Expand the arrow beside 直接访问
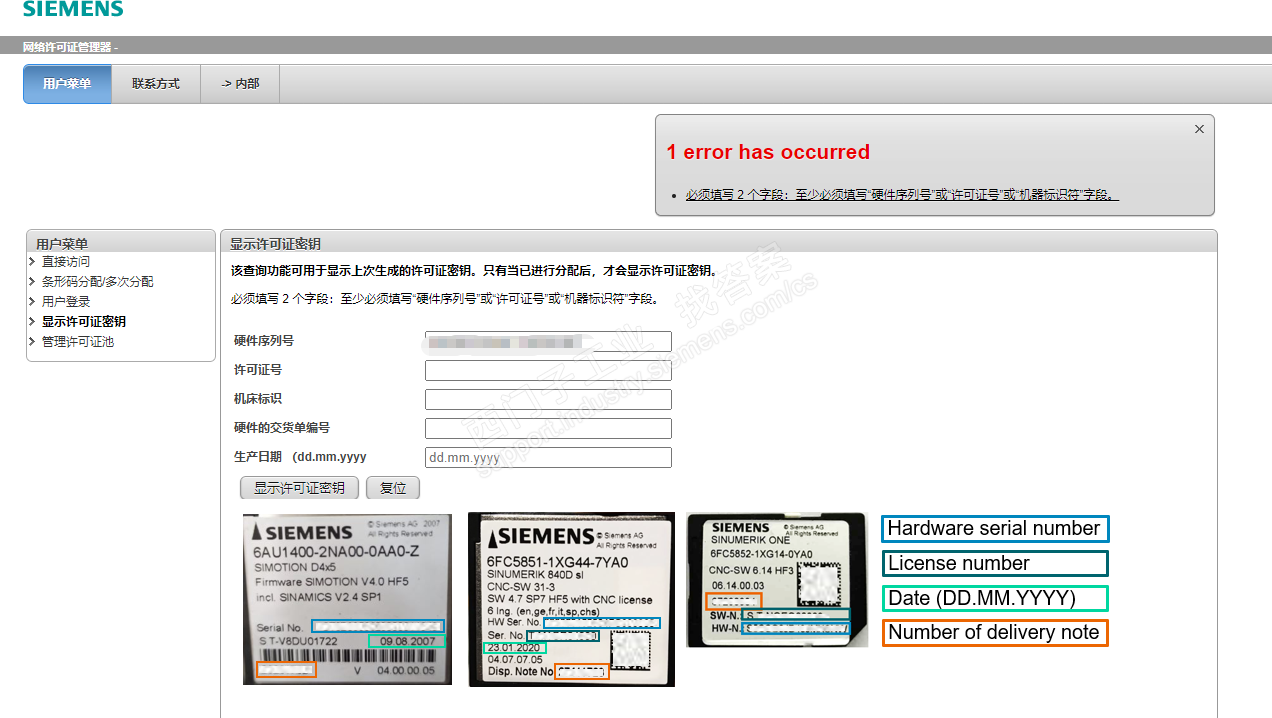 [x=32, y=262]
